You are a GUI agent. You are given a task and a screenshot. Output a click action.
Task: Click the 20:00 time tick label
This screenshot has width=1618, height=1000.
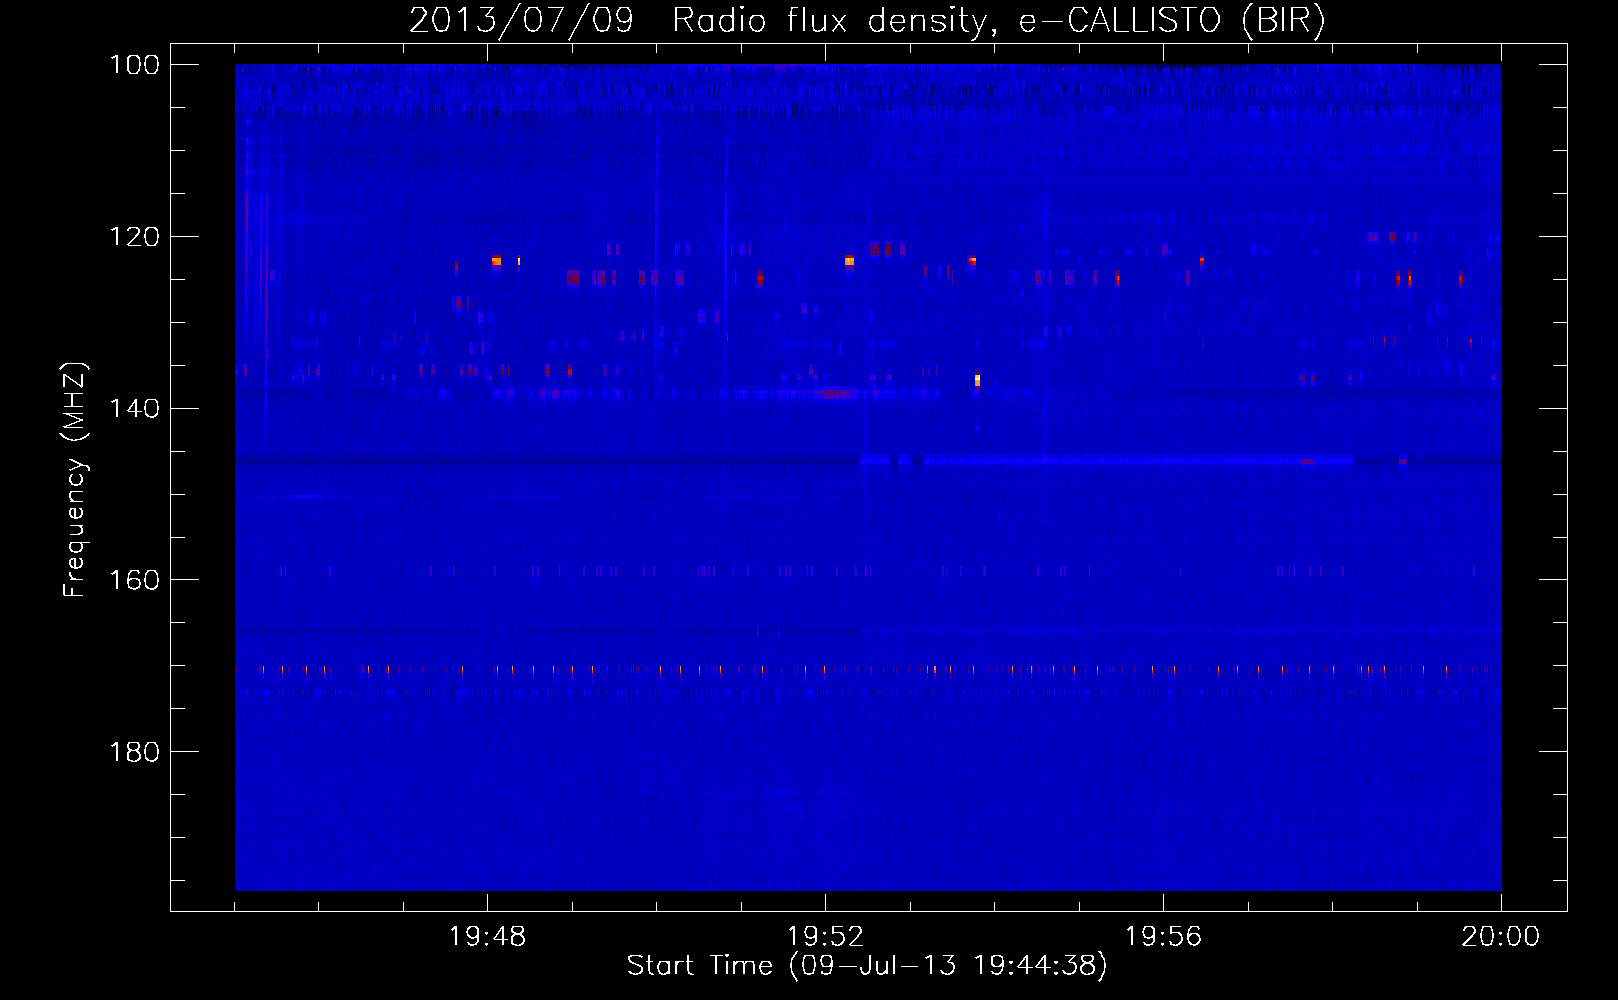click(1501, 937)
